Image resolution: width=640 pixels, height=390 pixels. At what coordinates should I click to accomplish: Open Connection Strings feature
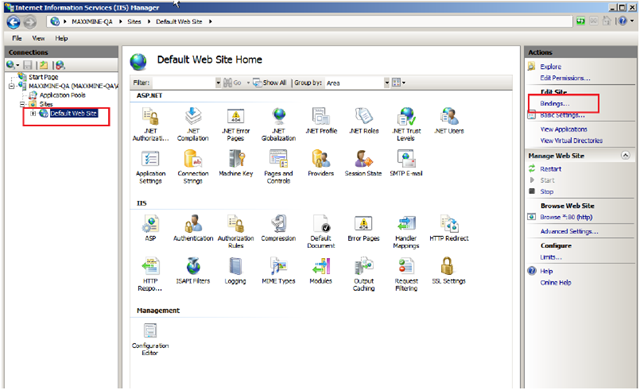193,167
